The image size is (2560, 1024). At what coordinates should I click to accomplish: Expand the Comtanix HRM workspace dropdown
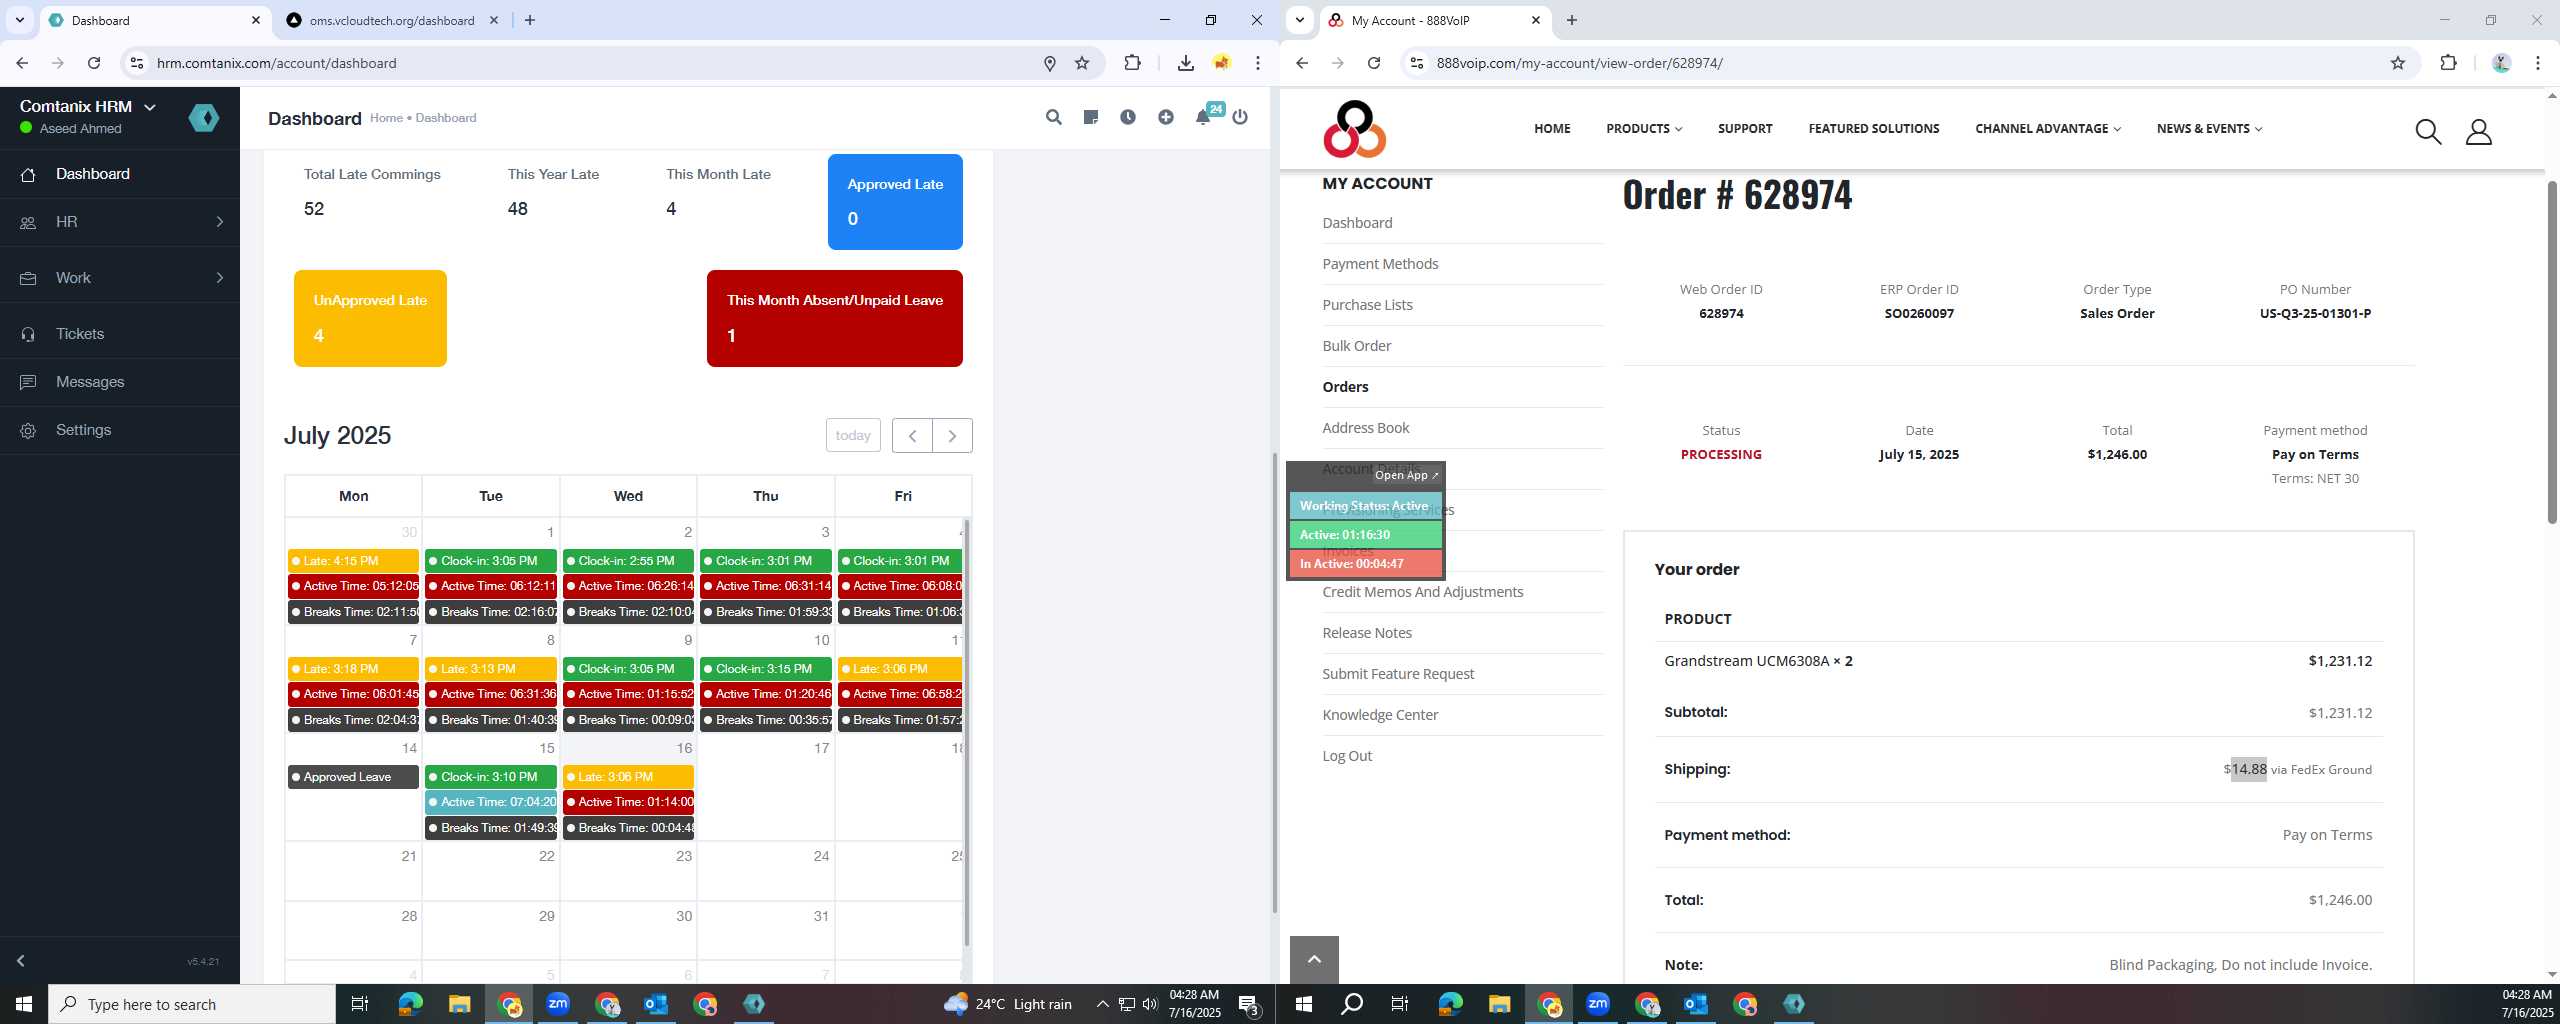(150, 107)
